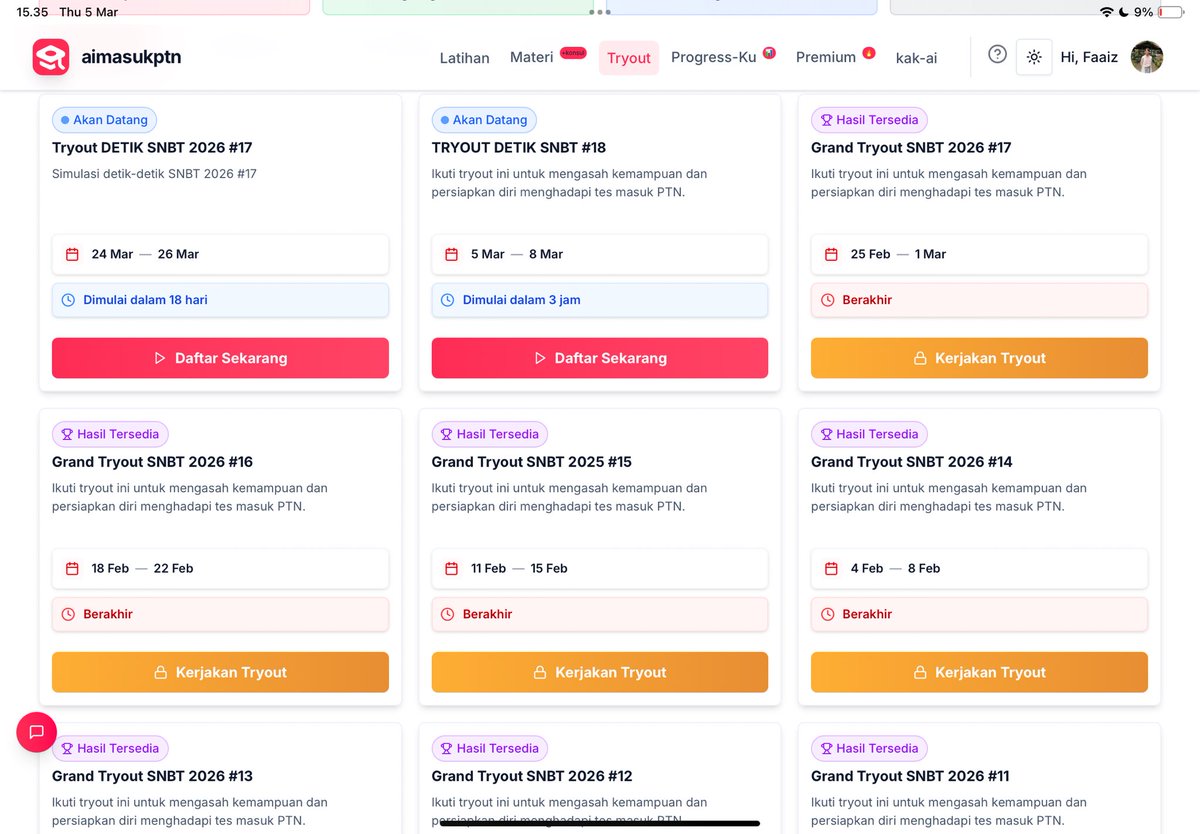This screenshot has height=834, width=1200.
Task: Select the Tryout tab
Action: (629, 58)
